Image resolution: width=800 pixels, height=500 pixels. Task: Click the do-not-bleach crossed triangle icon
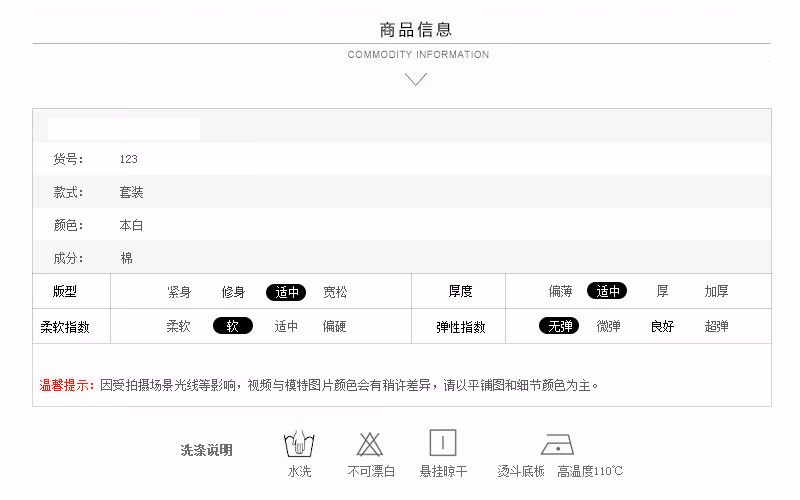click(x=371, y=443)
